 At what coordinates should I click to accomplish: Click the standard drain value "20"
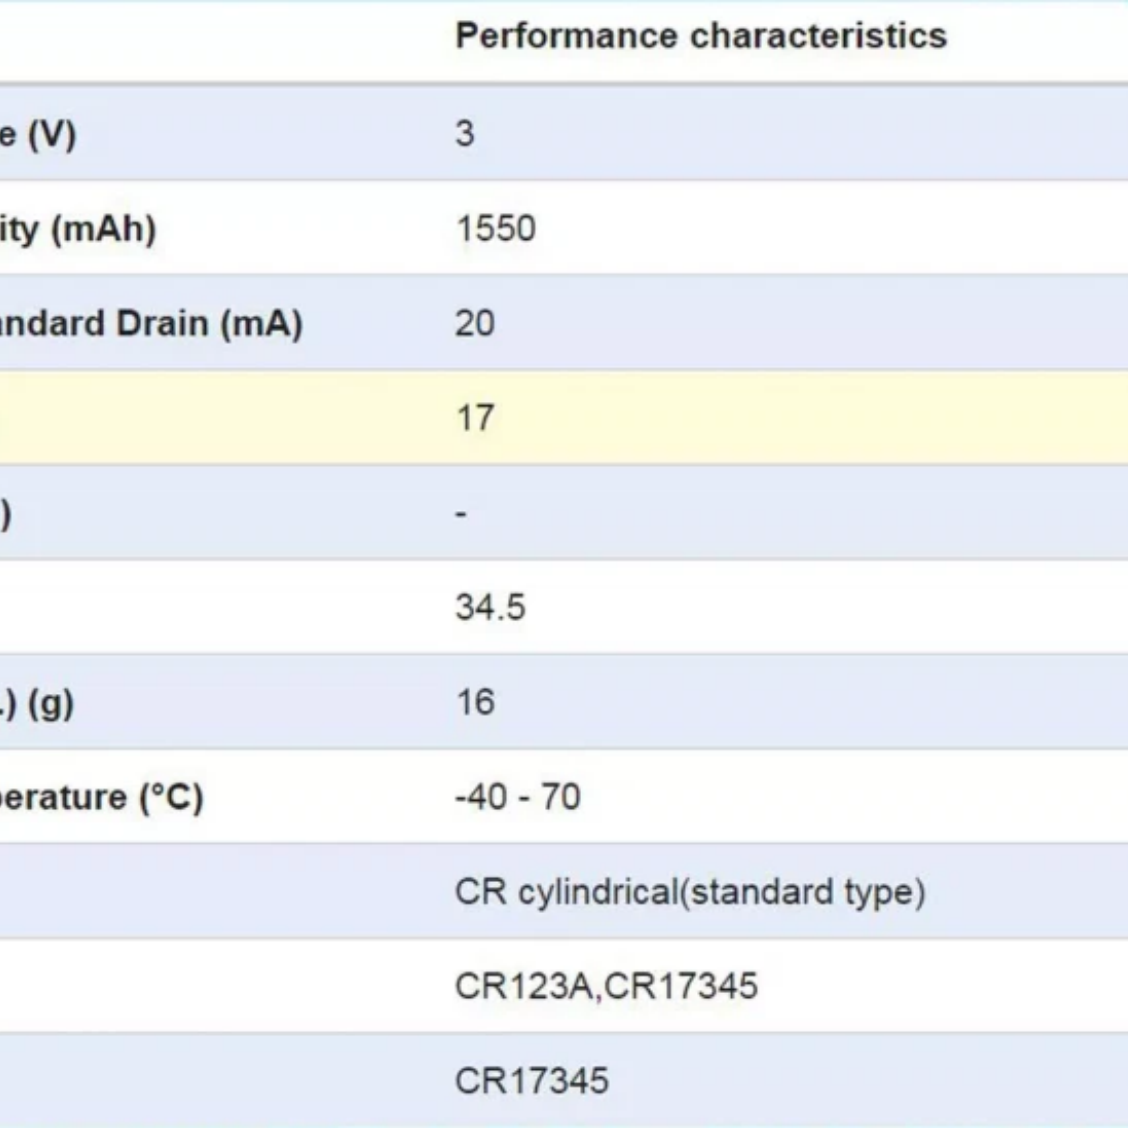[x=475, y=324]
